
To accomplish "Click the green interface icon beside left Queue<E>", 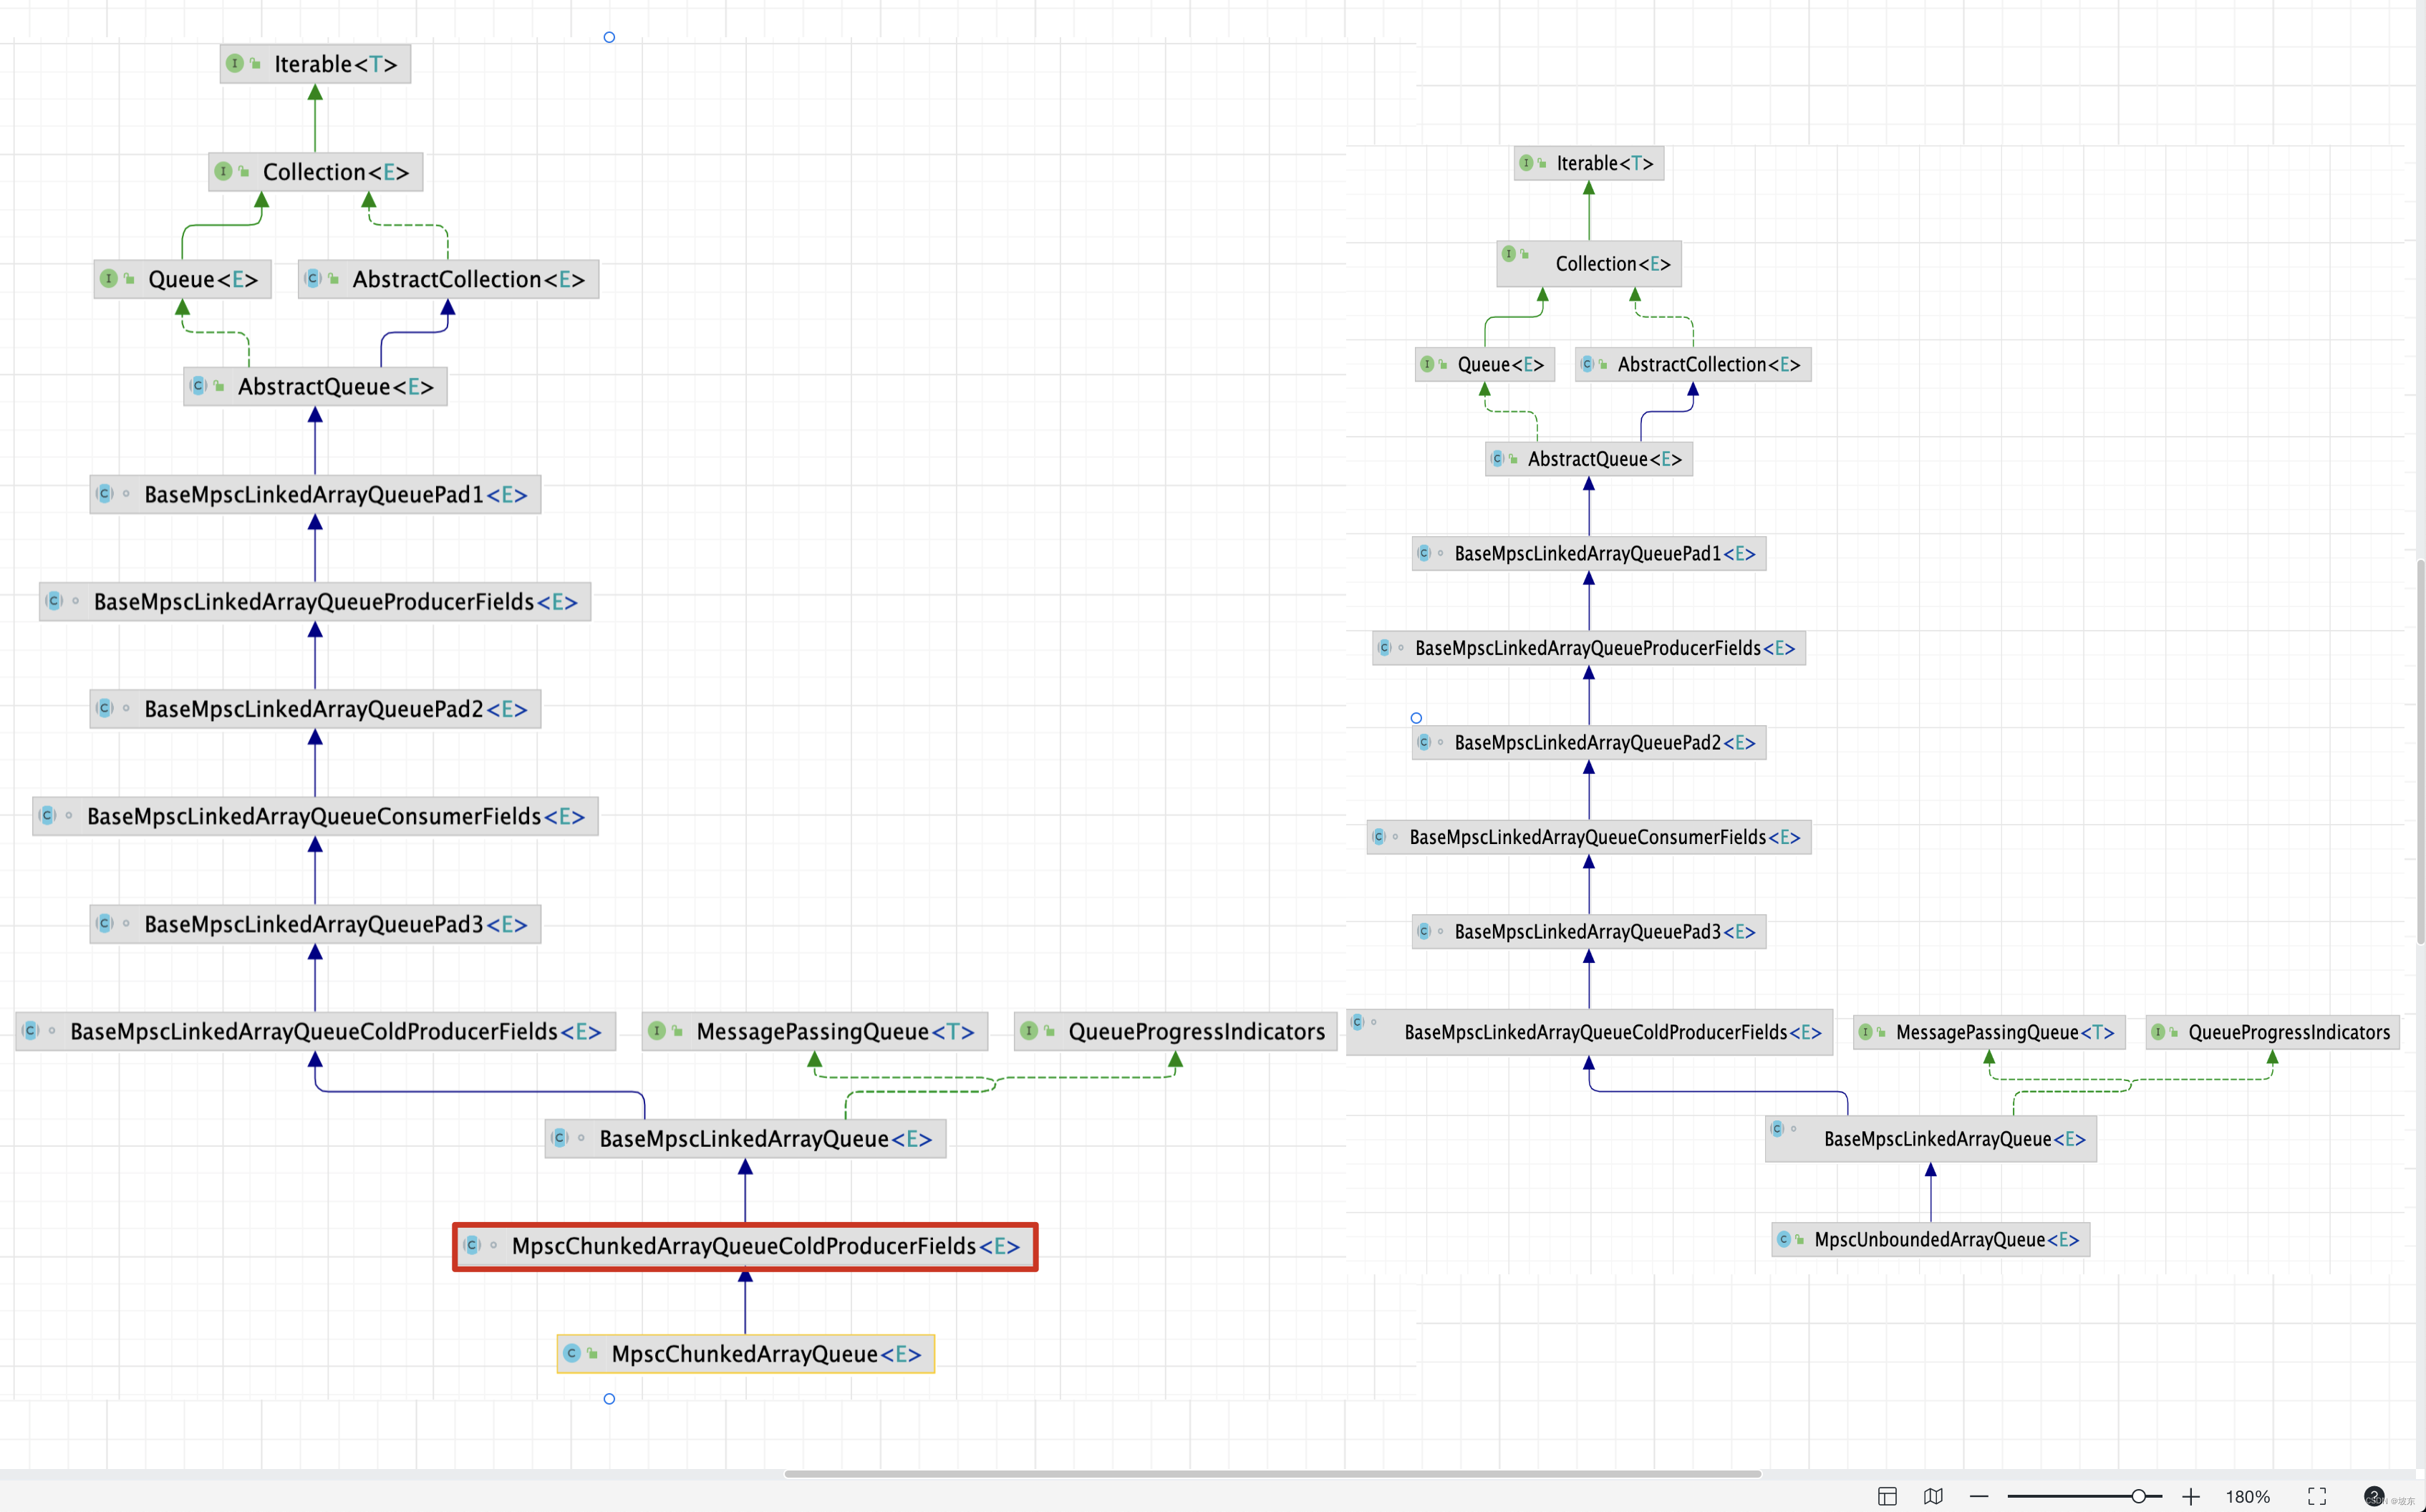I will (109, 278).
